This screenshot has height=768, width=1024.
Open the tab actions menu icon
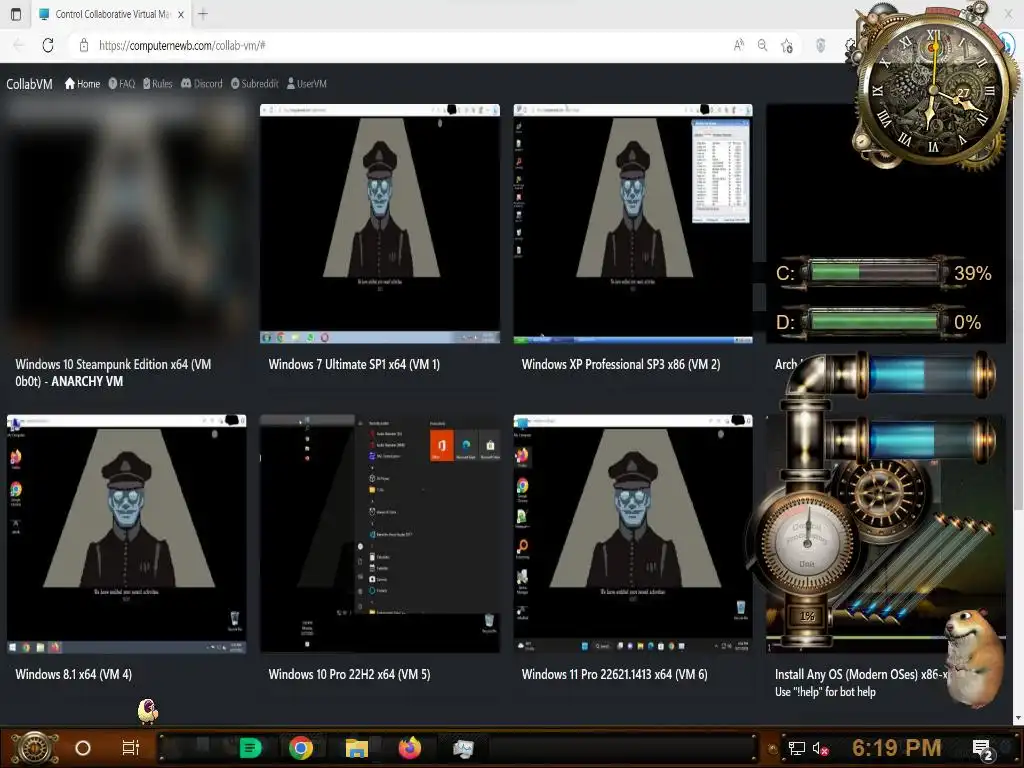[16, 14]
